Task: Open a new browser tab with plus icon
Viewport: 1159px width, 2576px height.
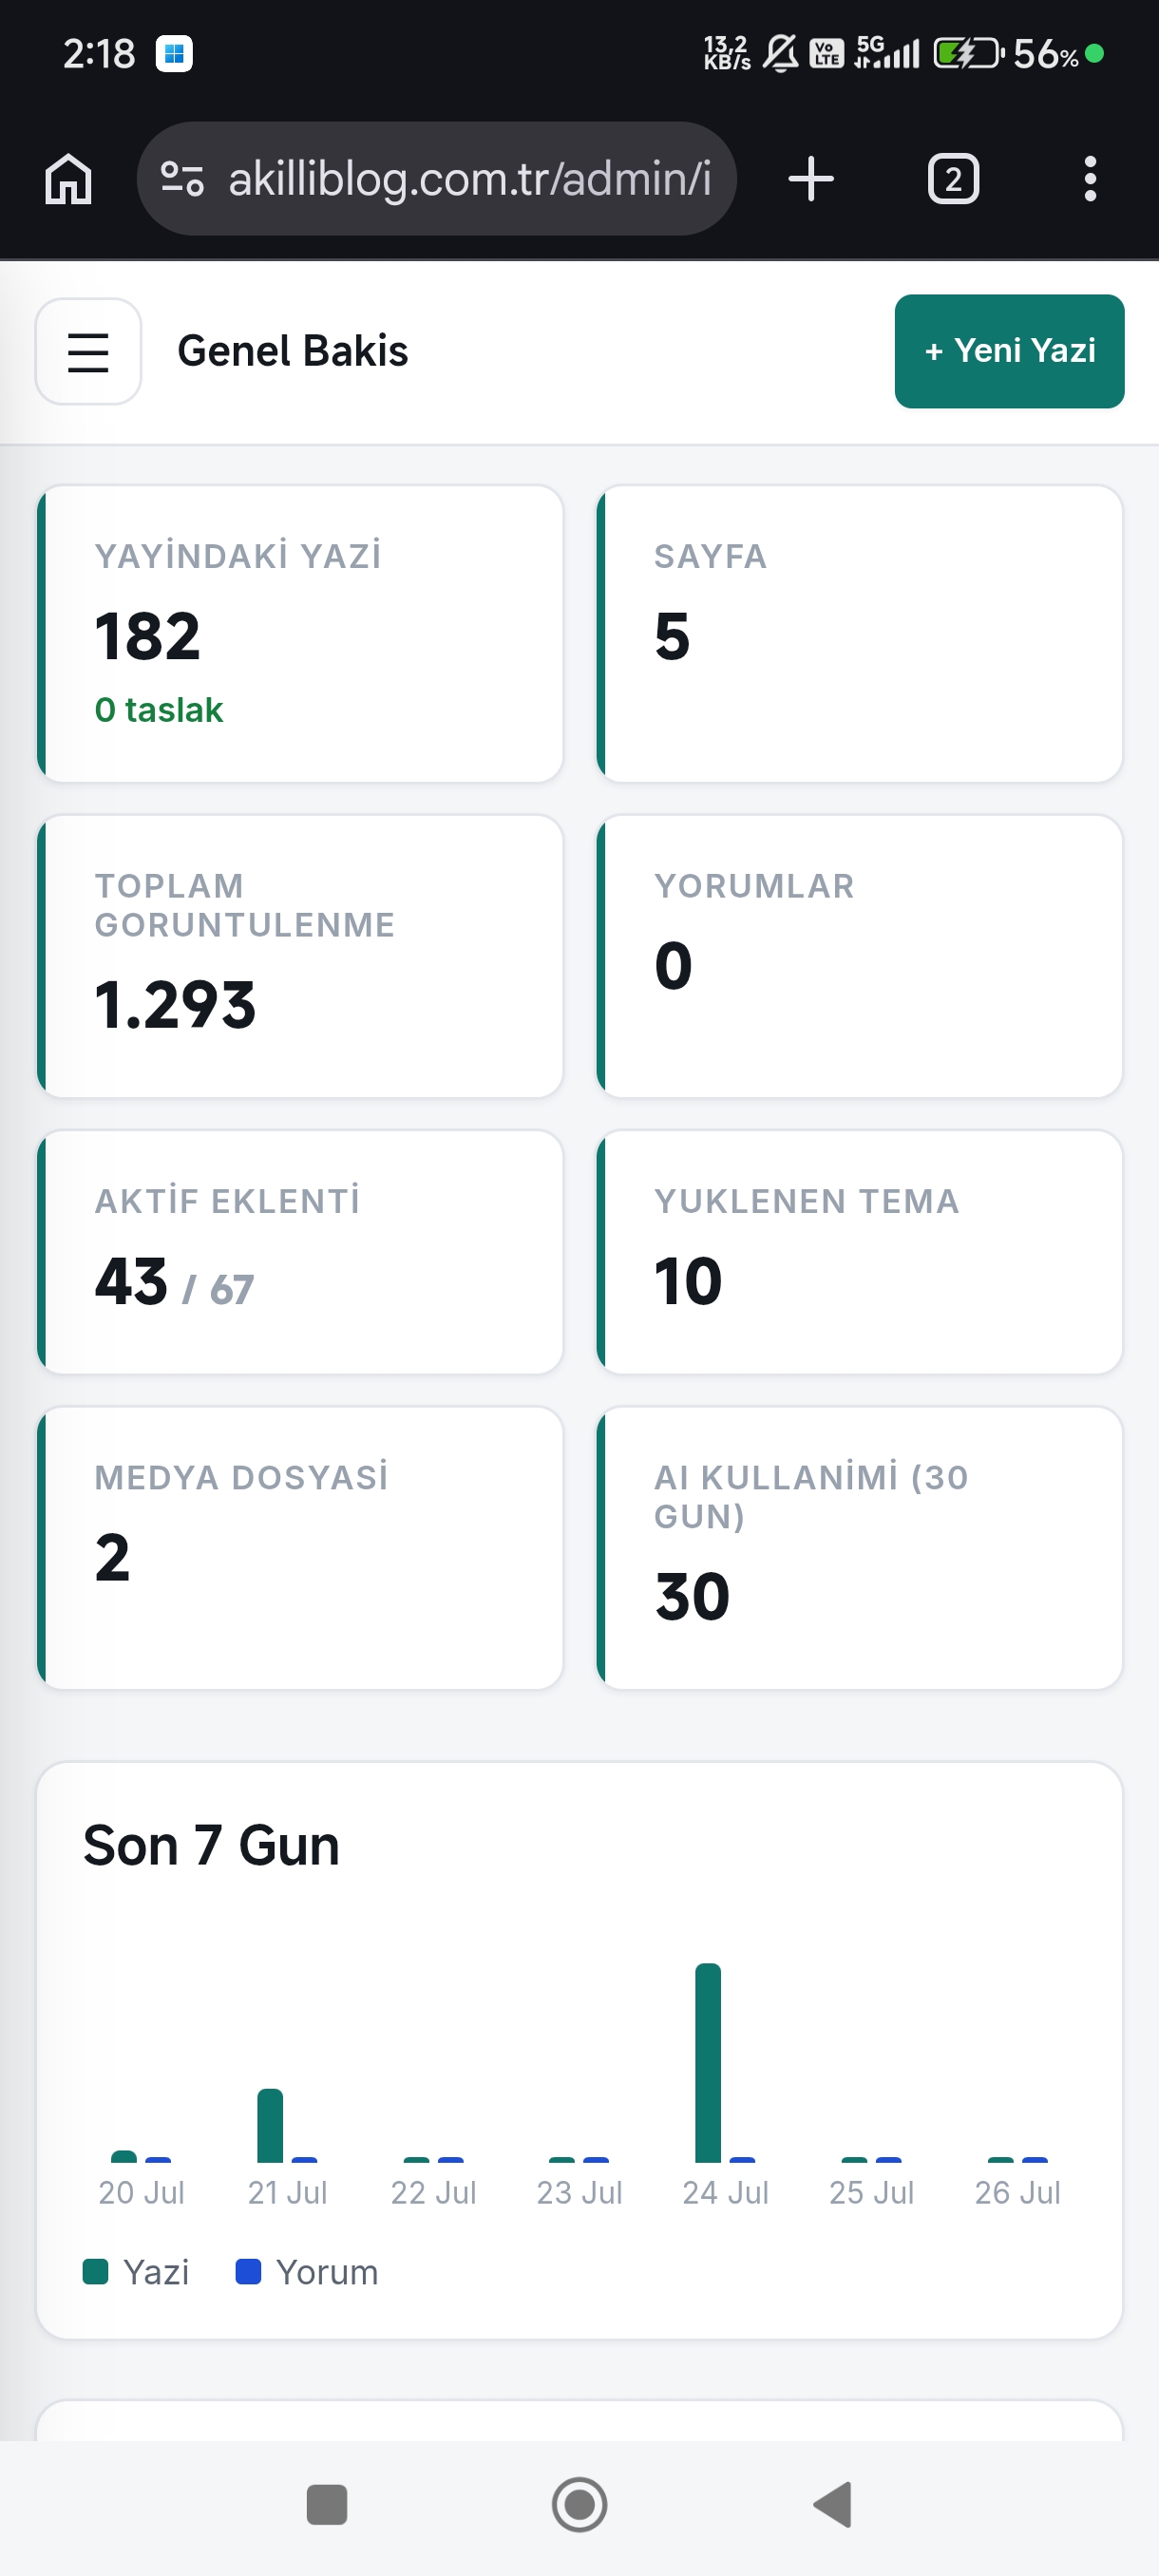Action: pyautogui.click(x=810, y=179)
